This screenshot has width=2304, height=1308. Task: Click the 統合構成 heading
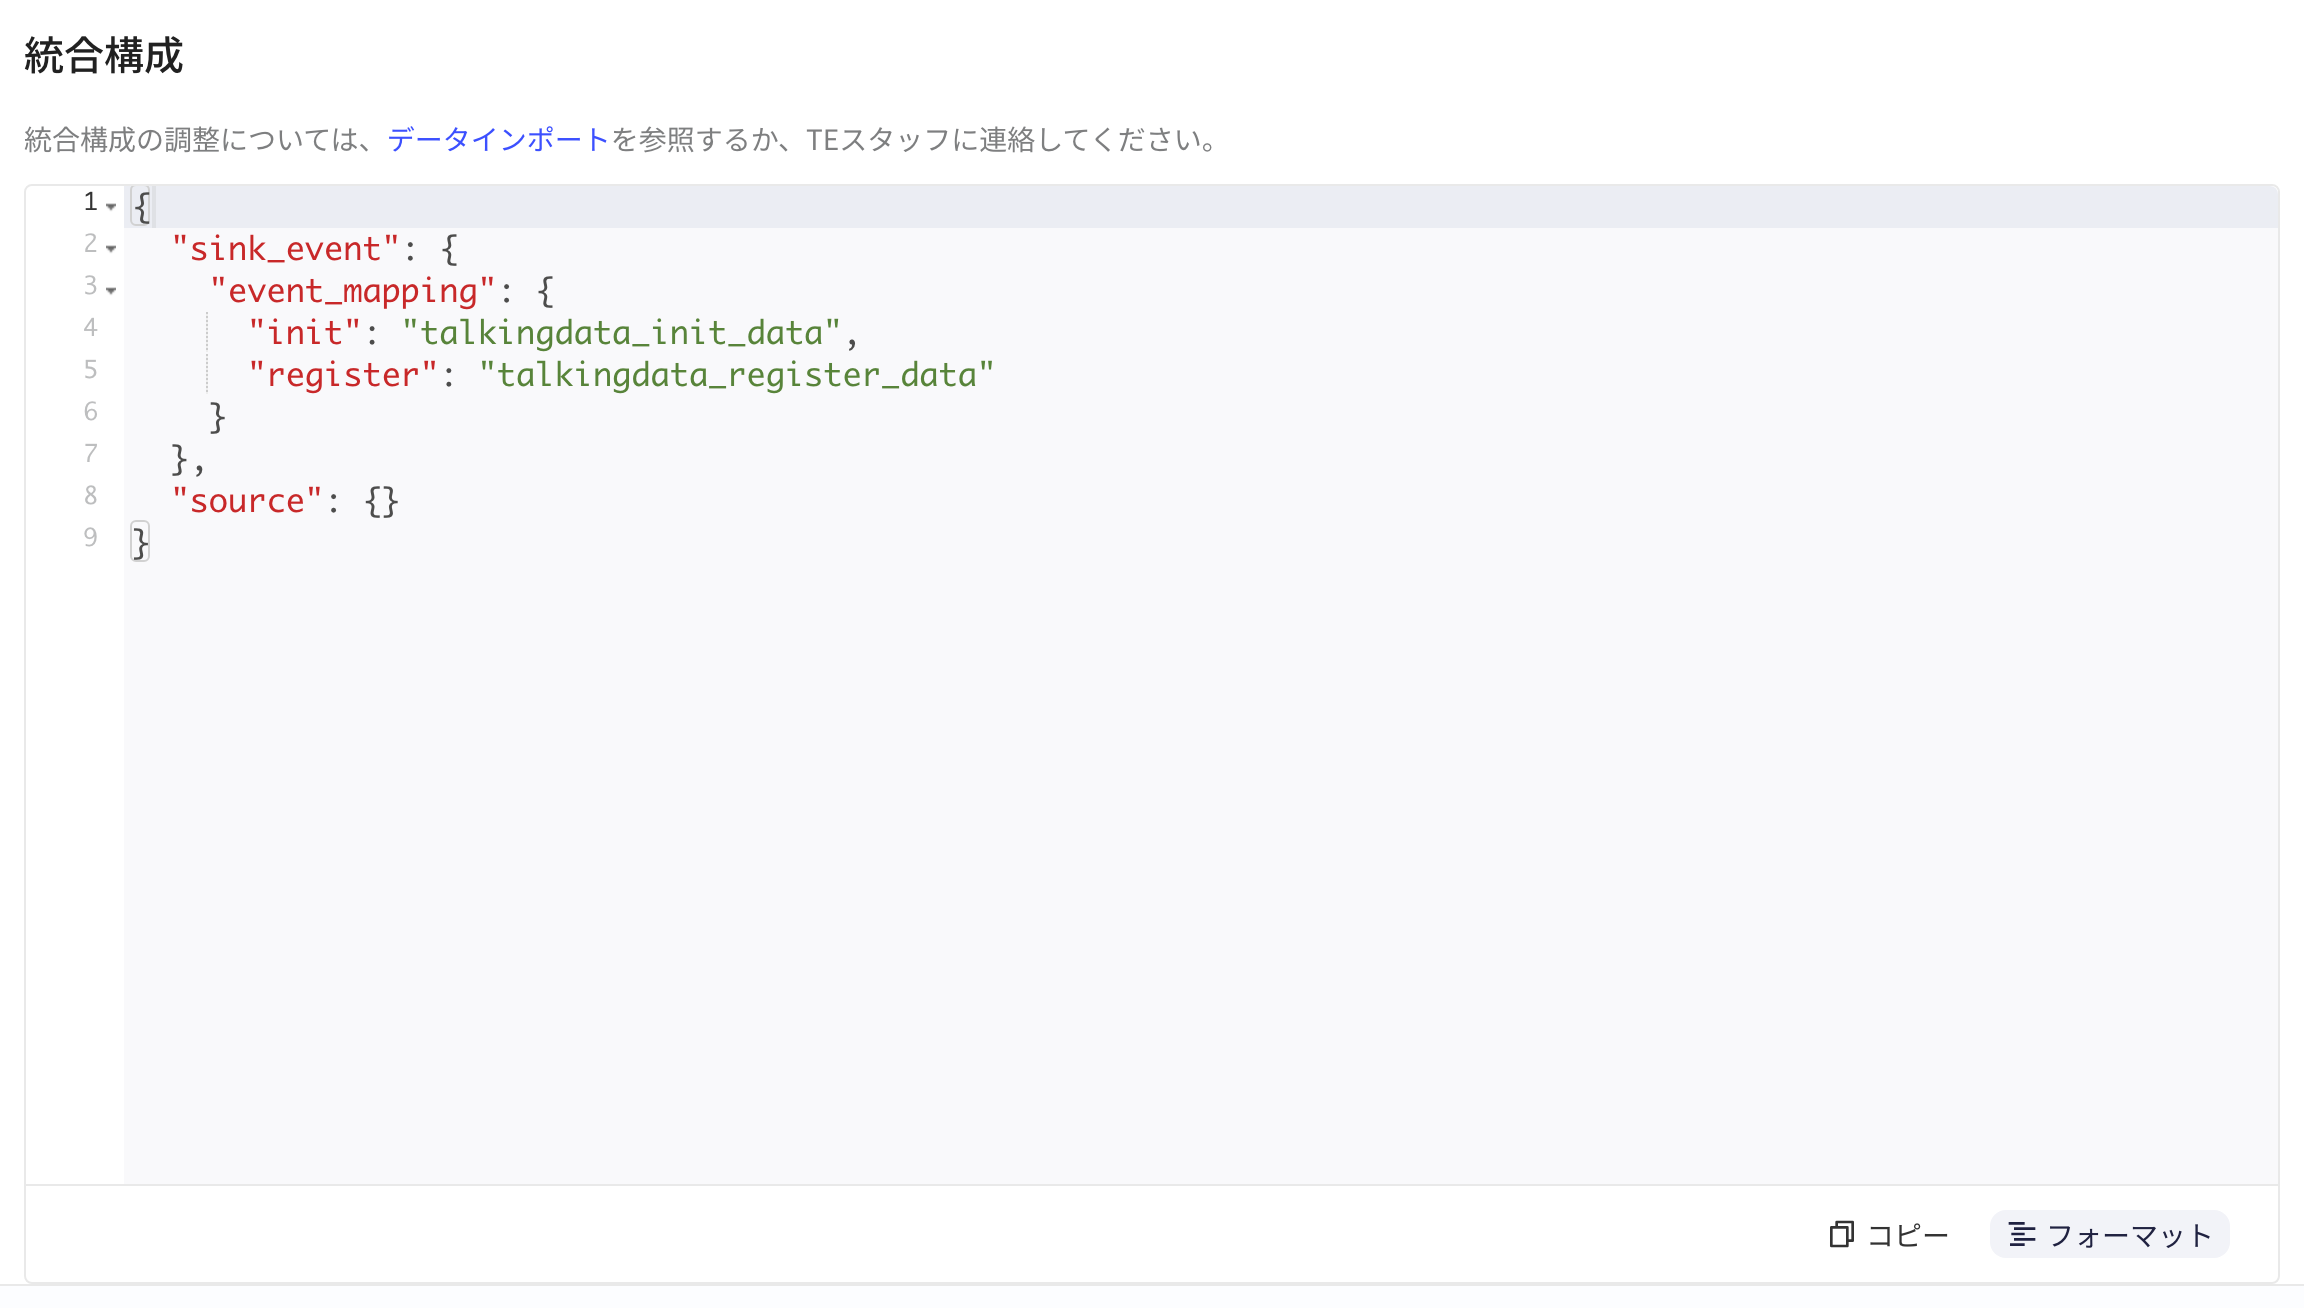[x=104, y=56]
